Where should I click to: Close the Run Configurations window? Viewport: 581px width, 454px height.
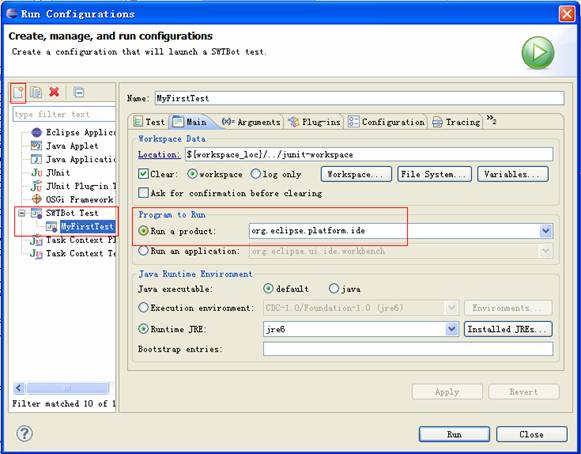click(567, 14)
